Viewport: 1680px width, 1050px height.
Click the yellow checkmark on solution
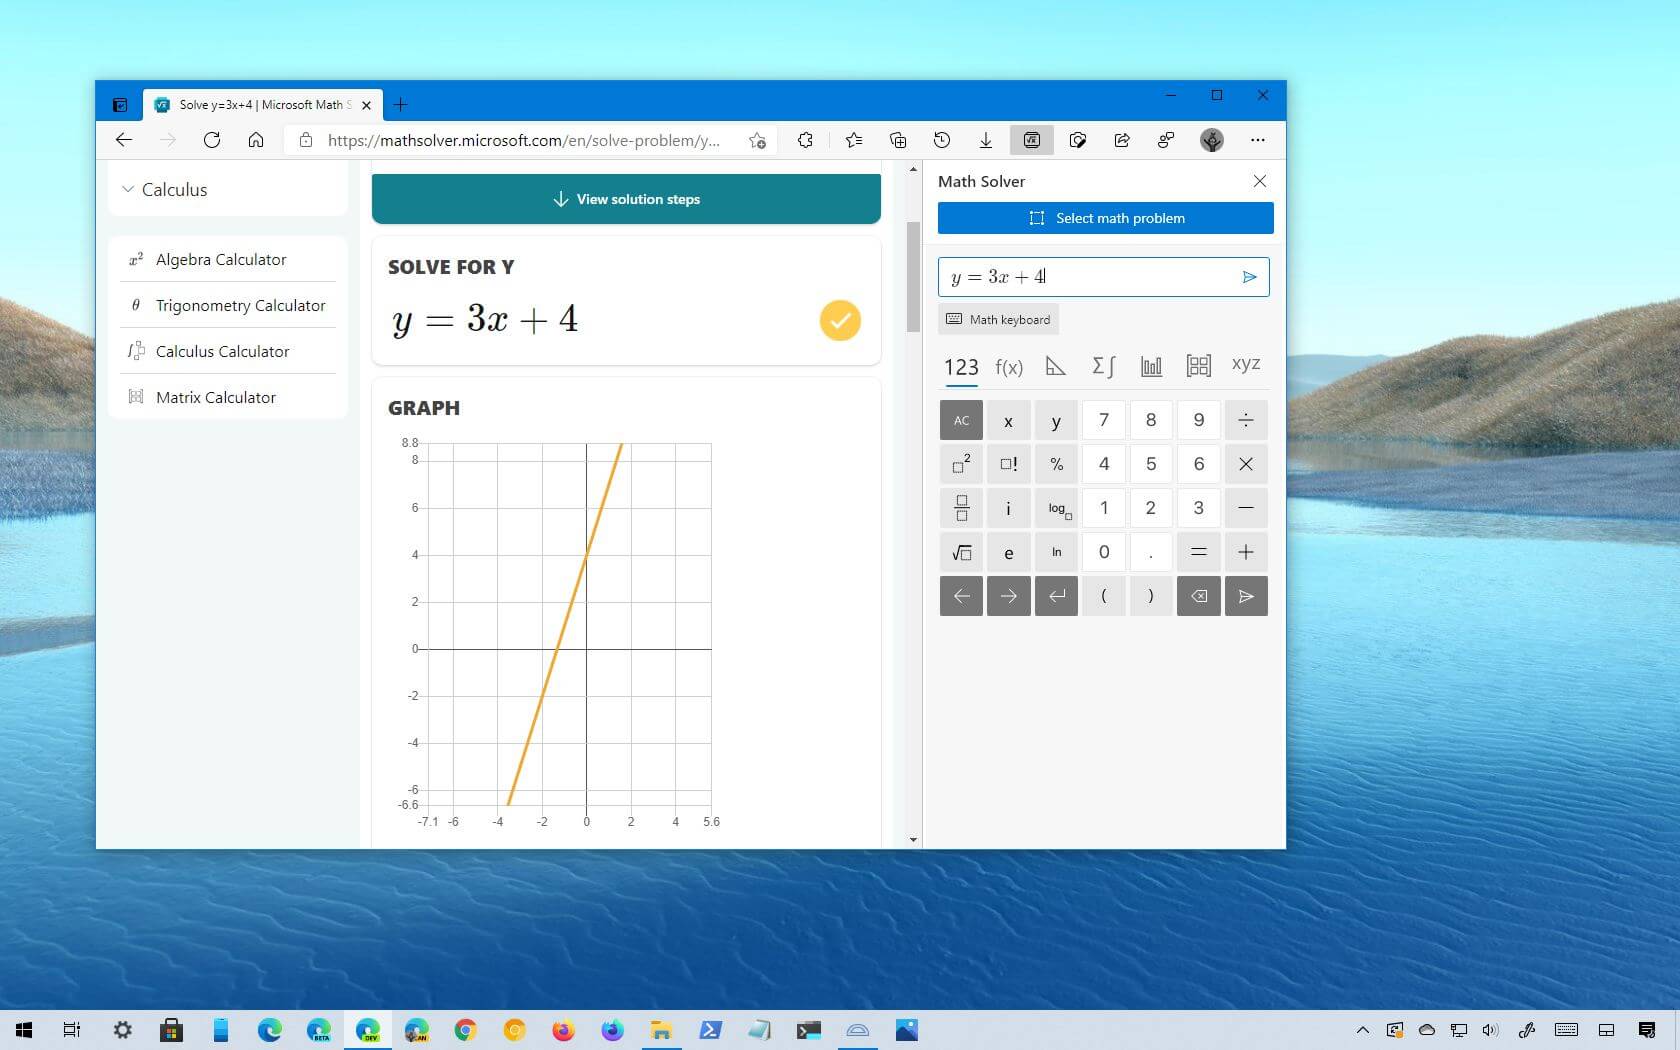(840, 320)
